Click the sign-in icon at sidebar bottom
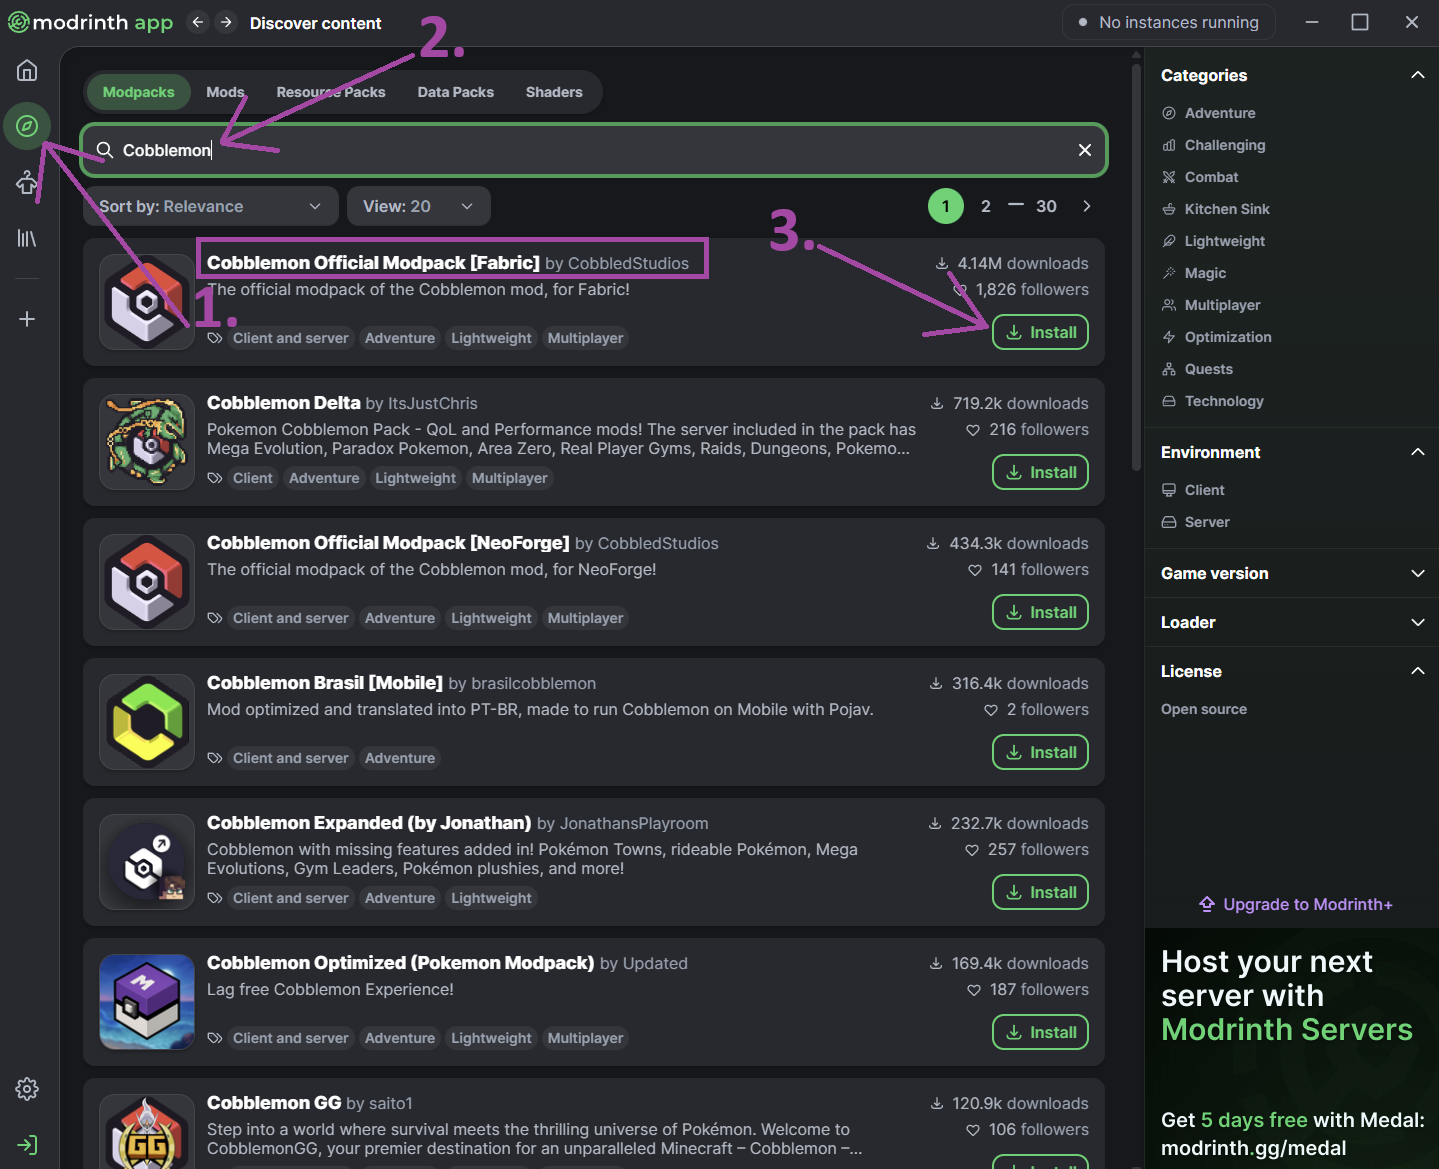This screenshot has width=1439, height=1169. coord(27,1145)
